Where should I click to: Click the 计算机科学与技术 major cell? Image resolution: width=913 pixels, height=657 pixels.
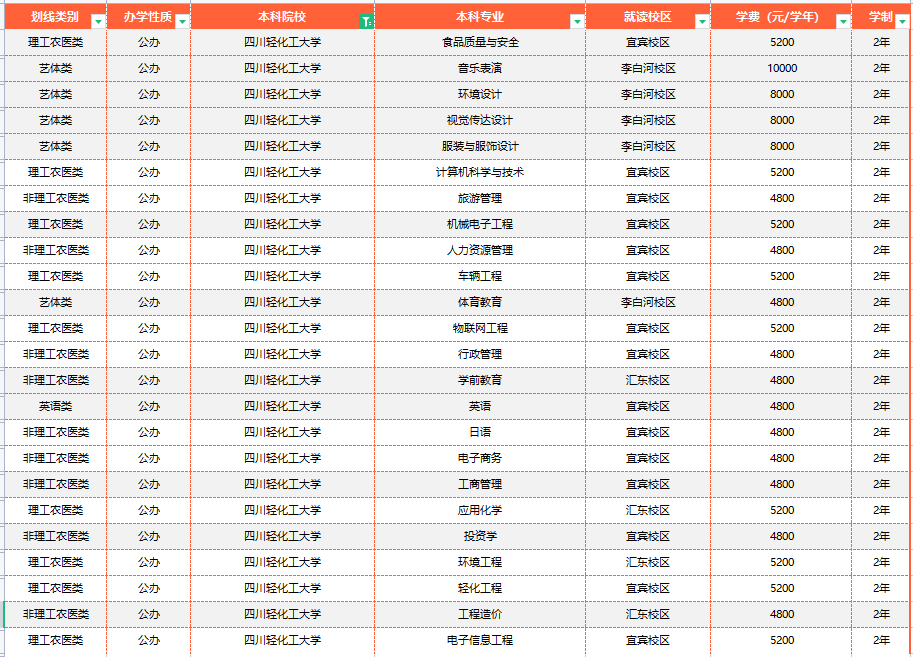480,172
